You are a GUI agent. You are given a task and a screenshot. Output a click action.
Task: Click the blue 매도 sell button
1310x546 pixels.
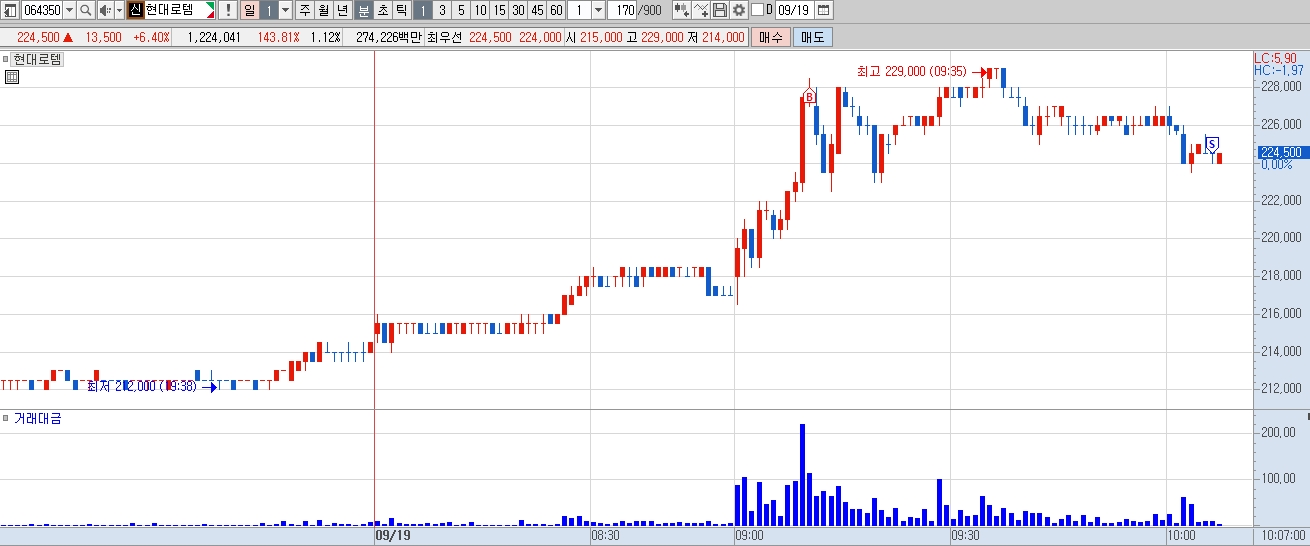tap(812, 37)
